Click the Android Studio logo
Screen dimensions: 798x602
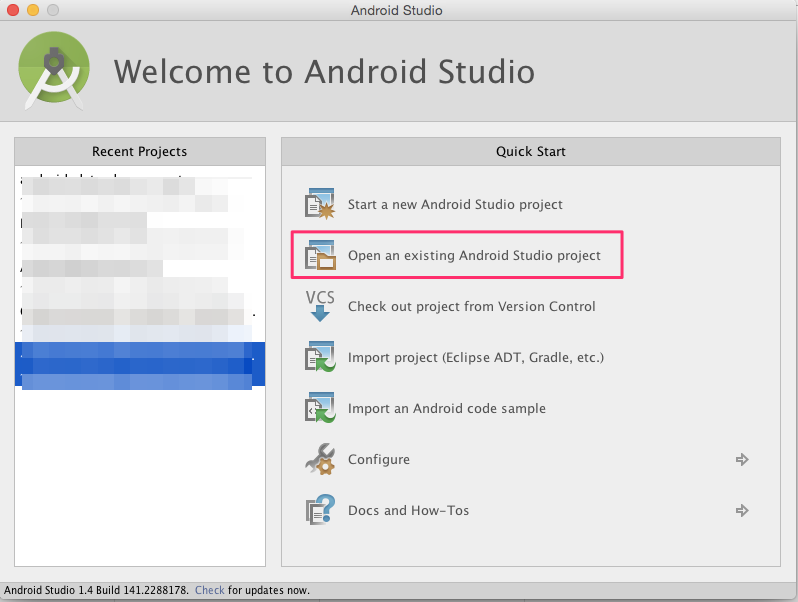click(54, 70)
